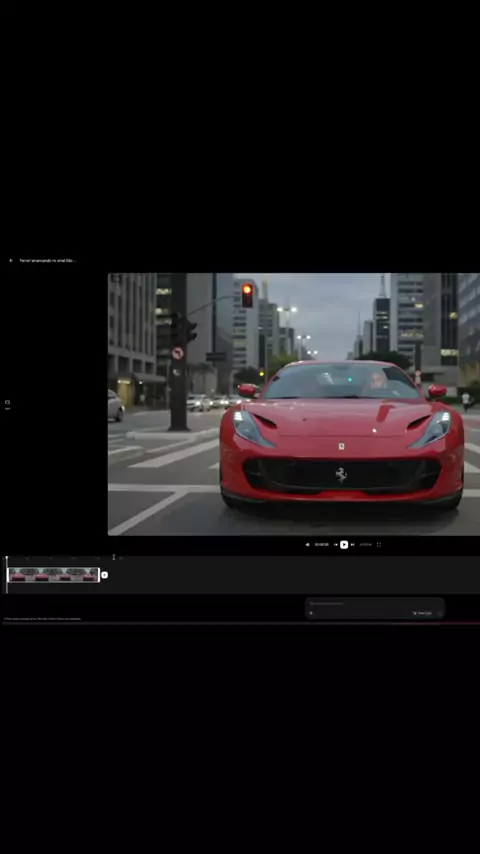The image size is (480, 854).
Task: Select the Ferrari clip in timeline
Action: [x=53, y=575]
